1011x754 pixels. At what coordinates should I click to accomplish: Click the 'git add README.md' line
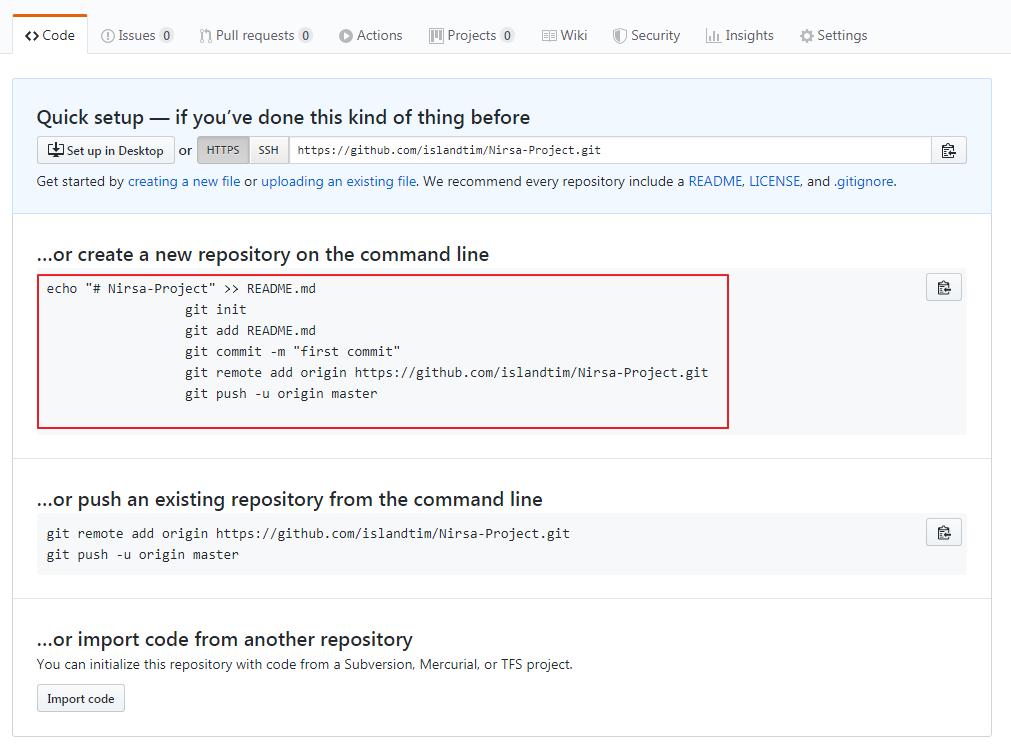(x=250, y=331)
